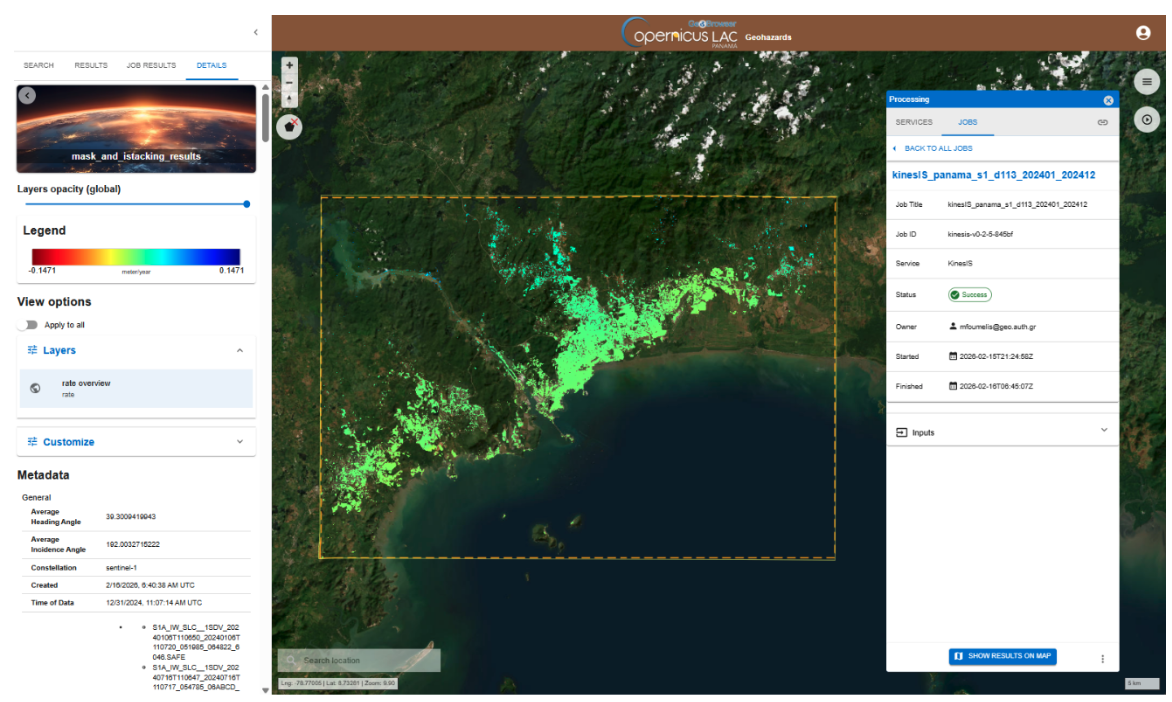Expand the Customize section
1172x702 pixels.
(x=239, y=442)
